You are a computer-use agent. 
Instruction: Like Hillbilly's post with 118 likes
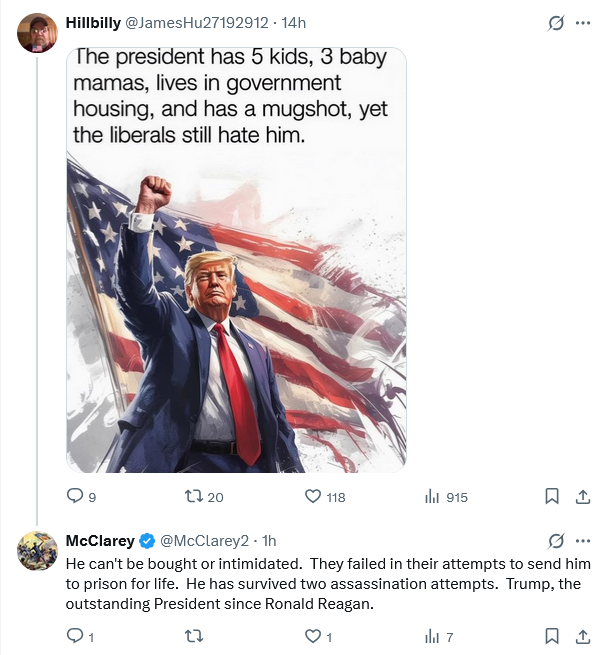[312, 496]
